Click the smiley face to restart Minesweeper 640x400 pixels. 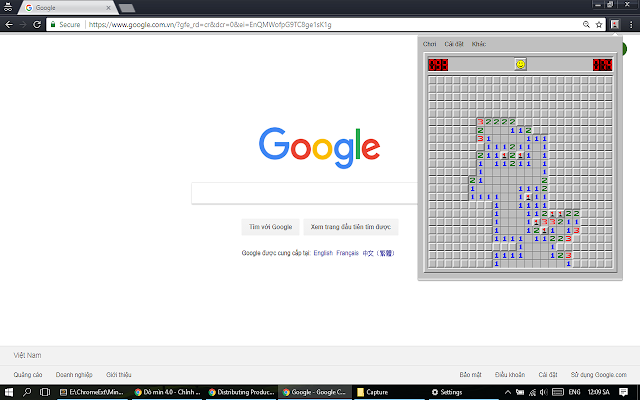point(520,64)
